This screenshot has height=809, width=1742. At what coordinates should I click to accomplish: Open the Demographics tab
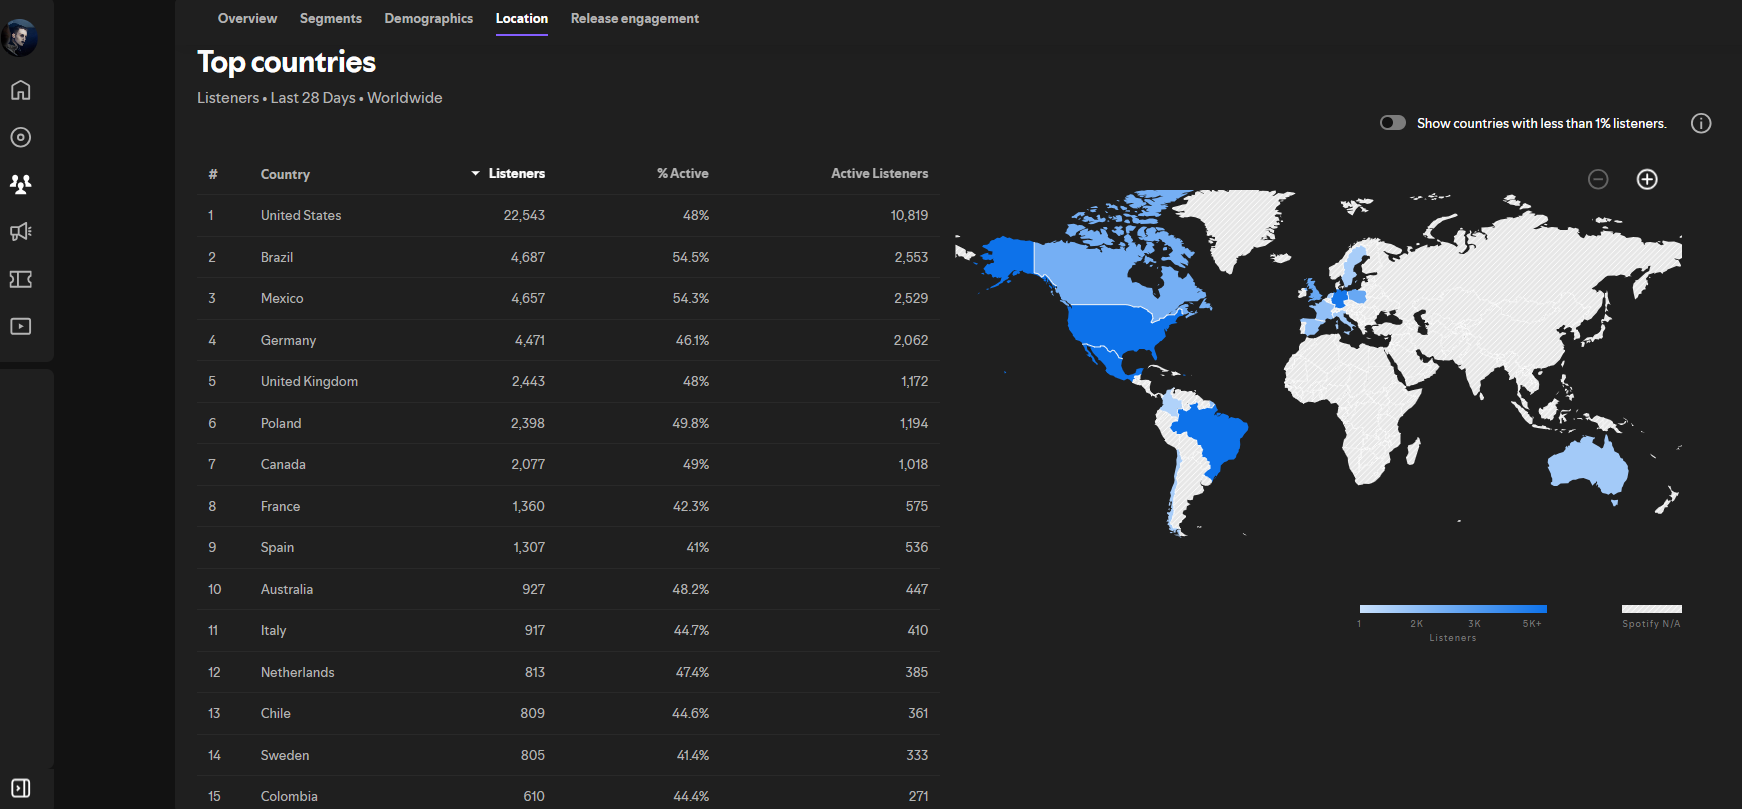tap(429, 18)
